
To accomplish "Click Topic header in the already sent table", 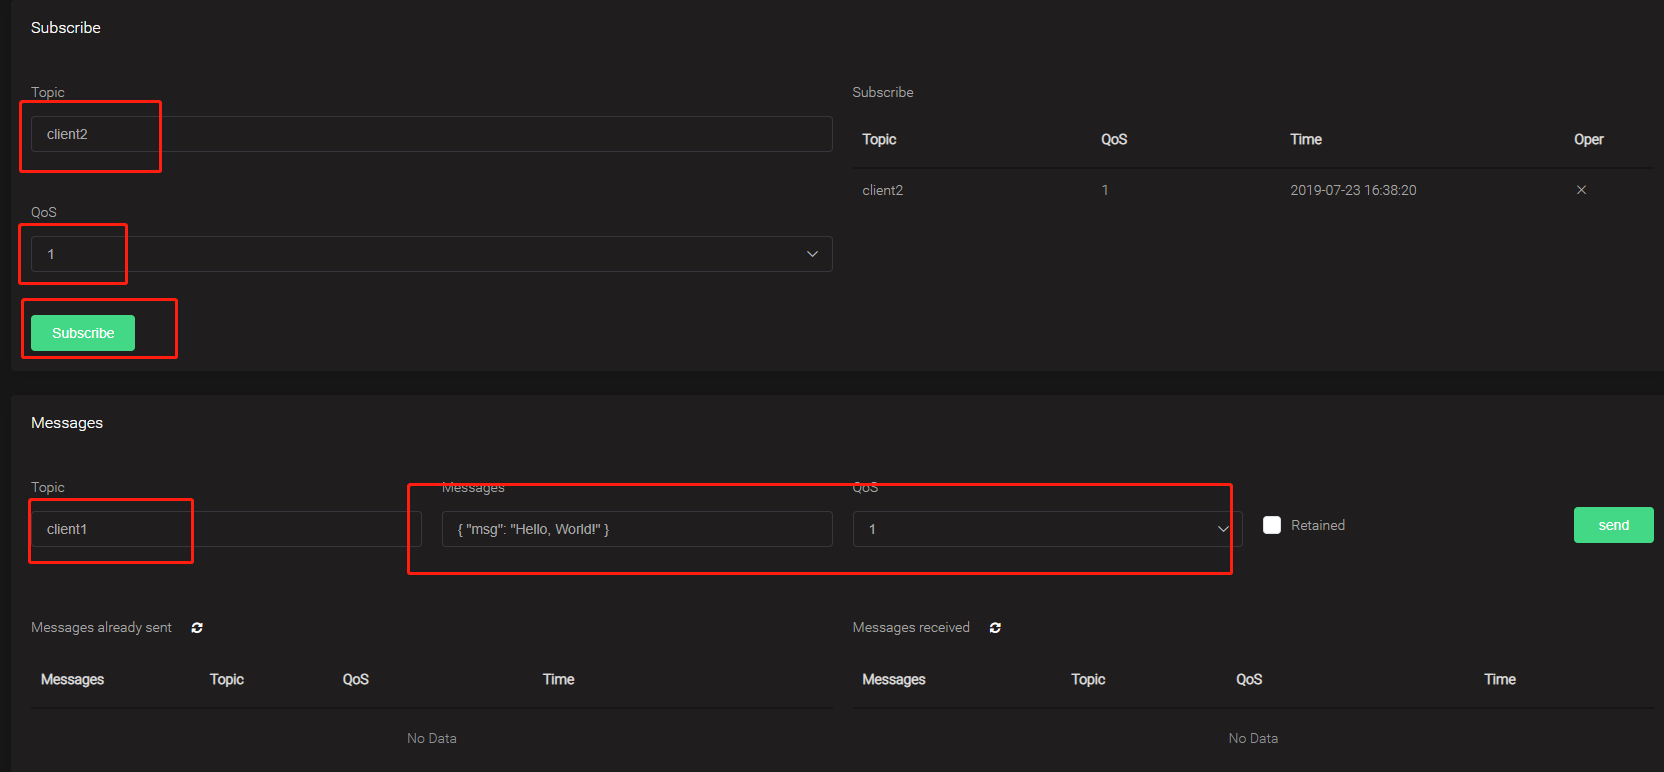I will click(x=227, y=679).
